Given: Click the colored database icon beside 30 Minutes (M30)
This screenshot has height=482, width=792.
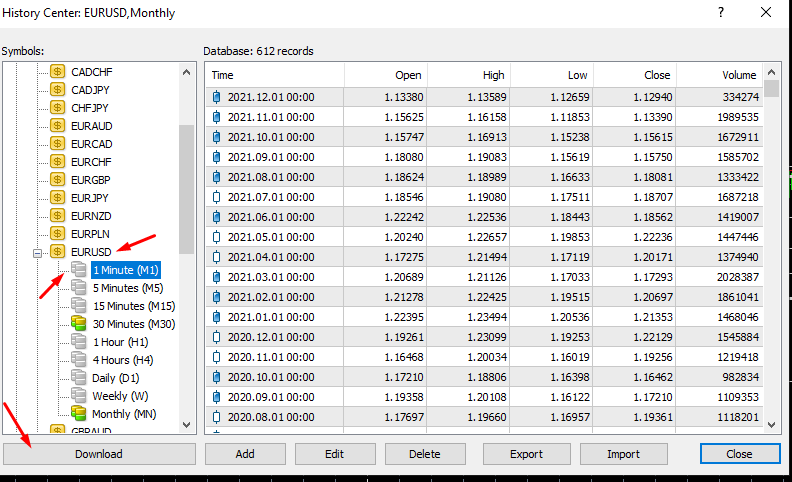Looking at the screenshot, I should (x=78, y=323).
